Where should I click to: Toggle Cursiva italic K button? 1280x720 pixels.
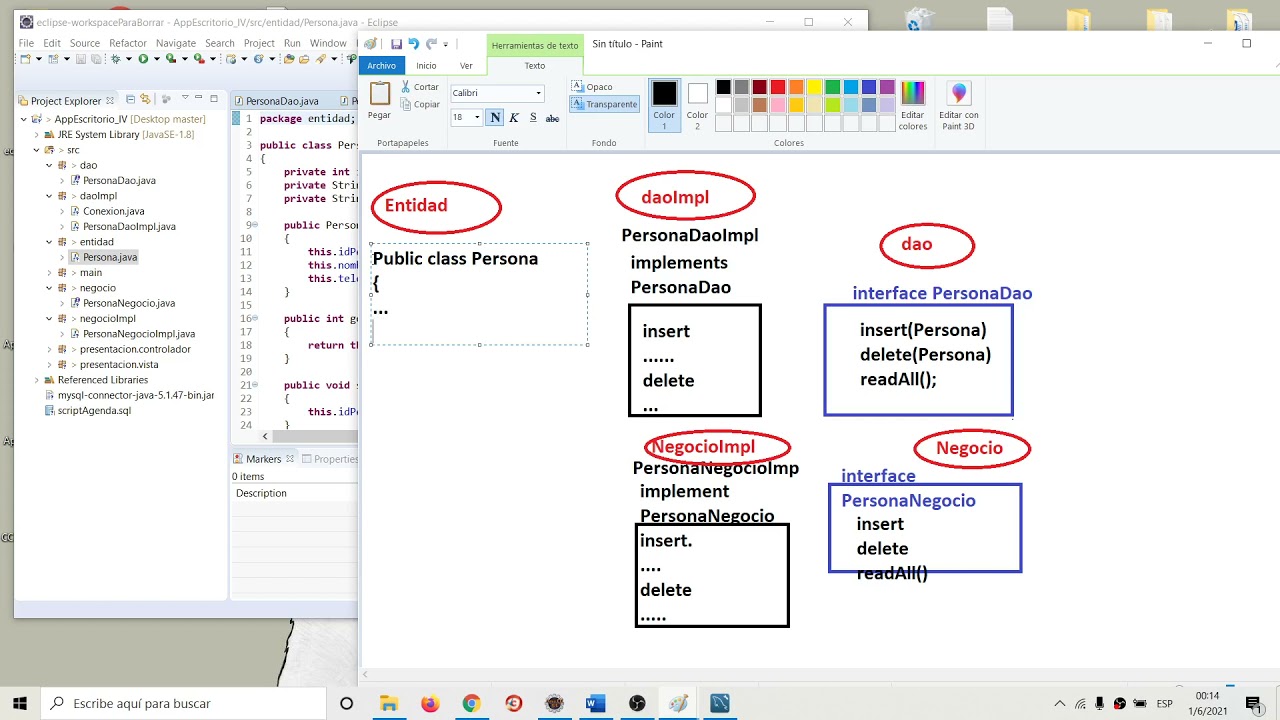pos(514,117)
